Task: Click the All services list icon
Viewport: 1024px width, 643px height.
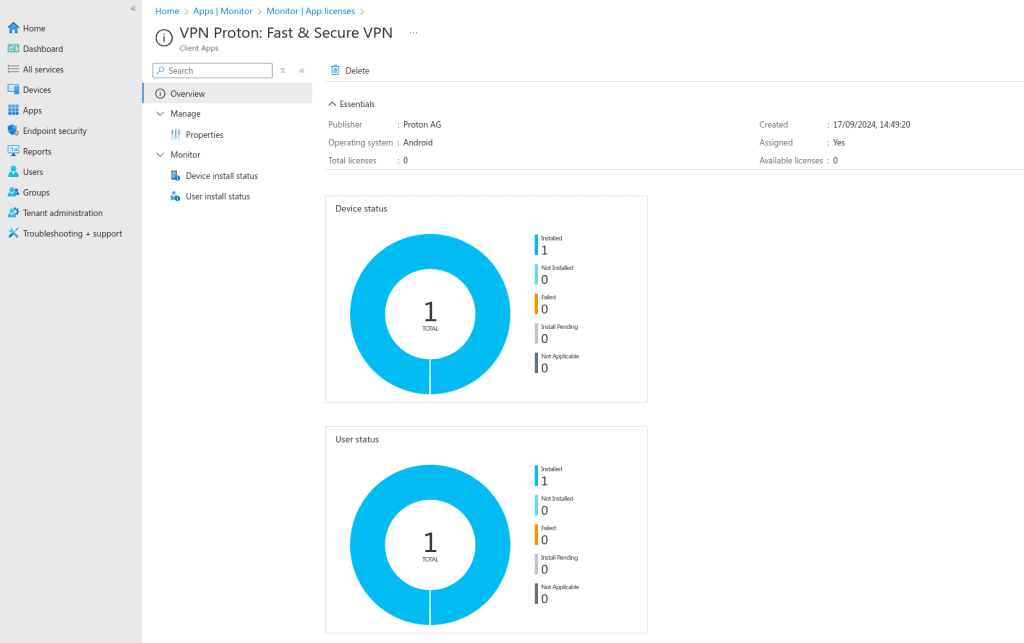Action: (x=13, y=69)
